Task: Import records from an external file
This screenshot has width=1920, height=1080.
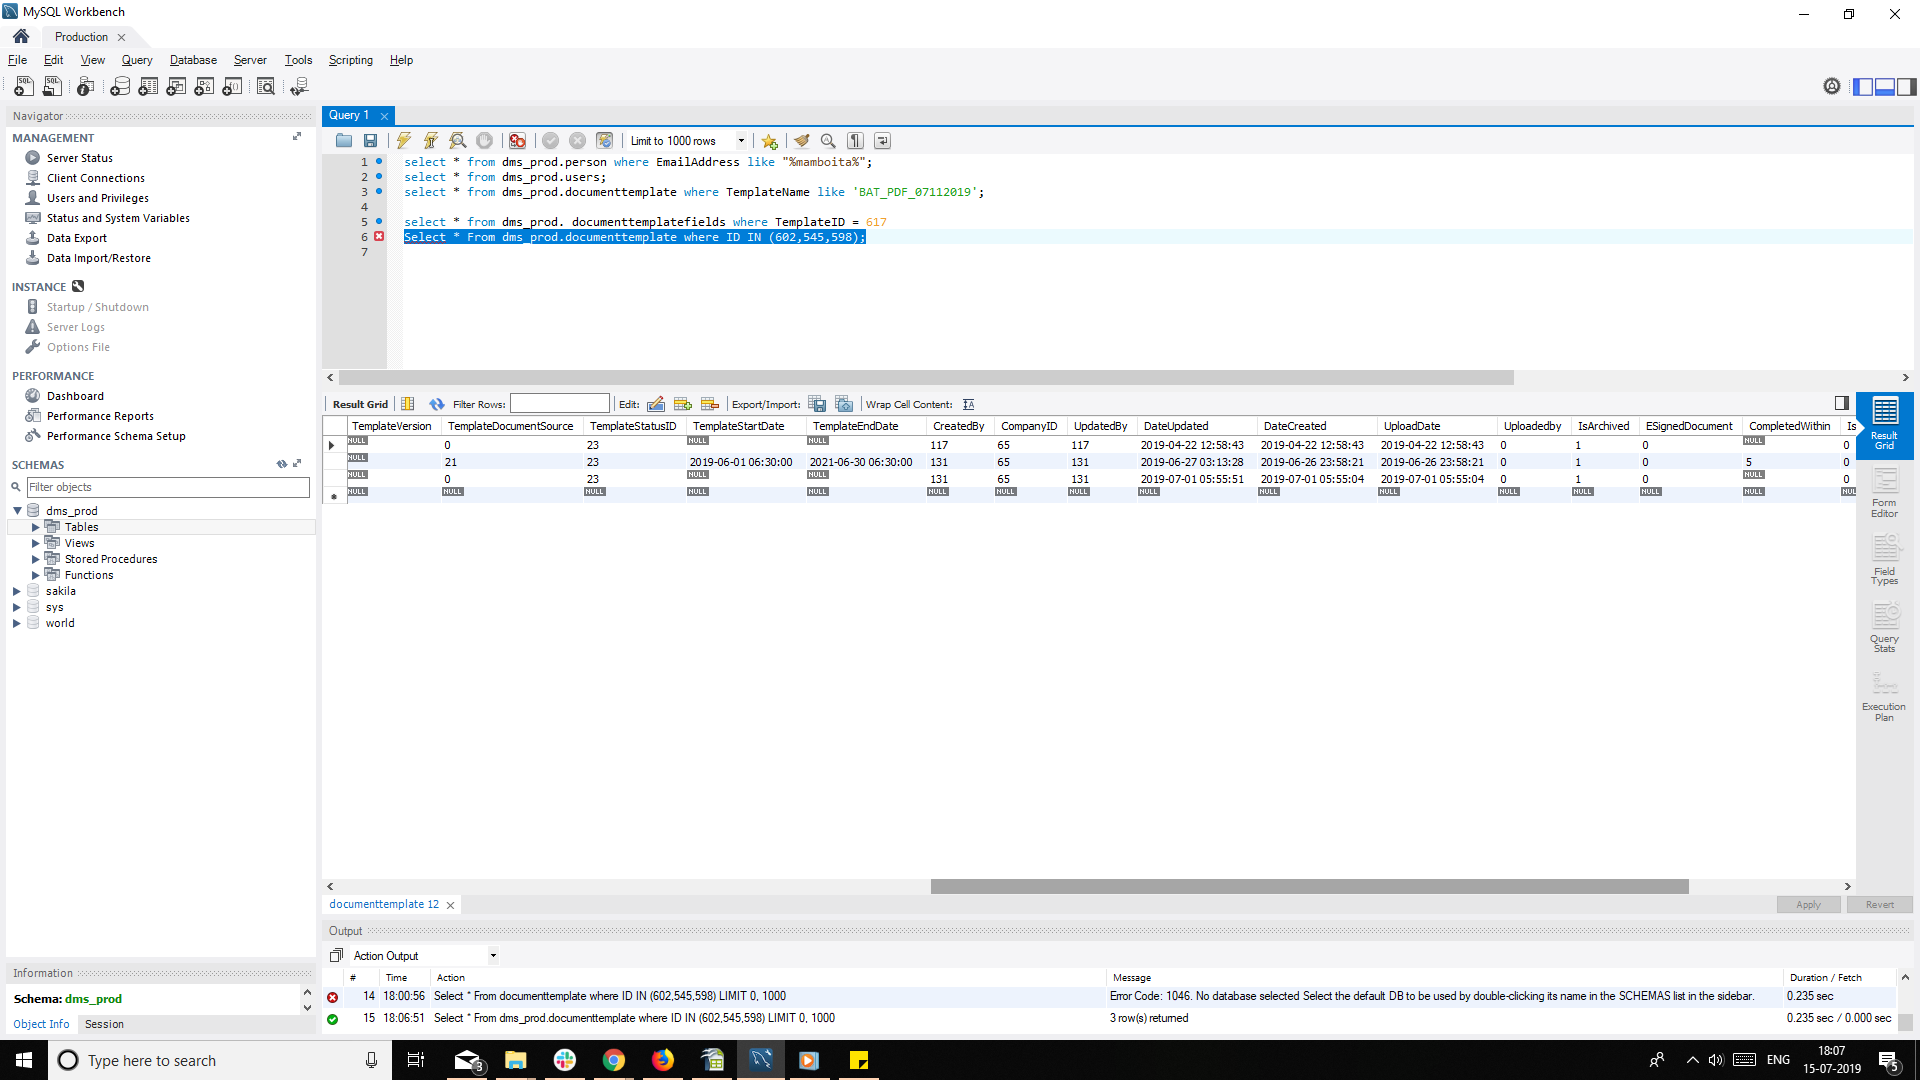Action: 844,404
